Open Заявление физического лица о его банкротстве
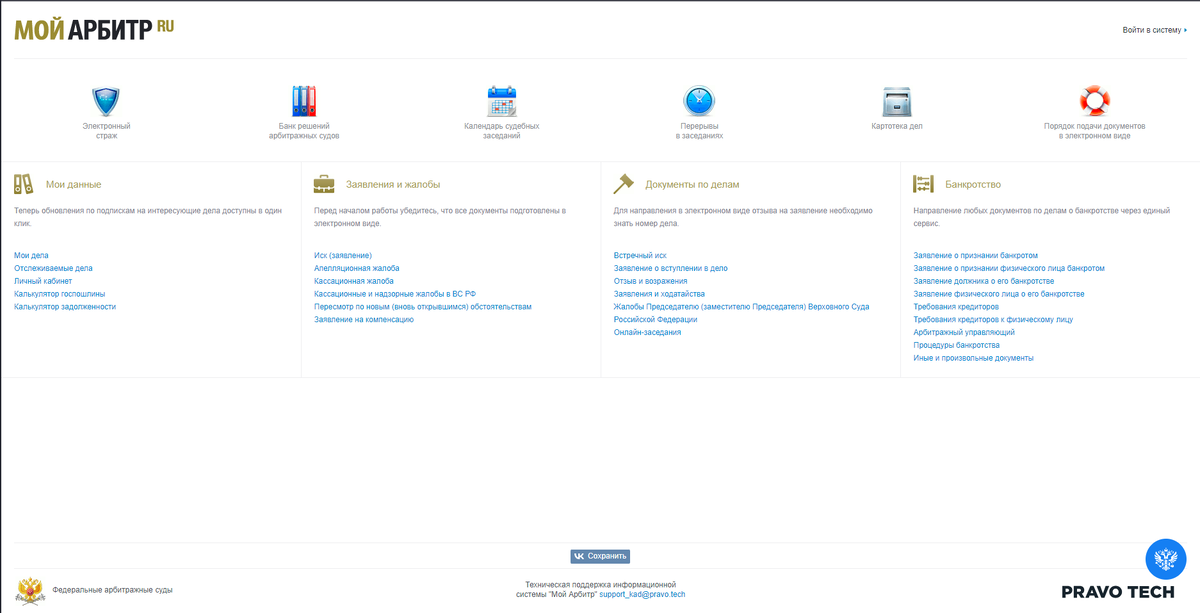The width and height of the screenshot is (1200, 613). point(999,294)
